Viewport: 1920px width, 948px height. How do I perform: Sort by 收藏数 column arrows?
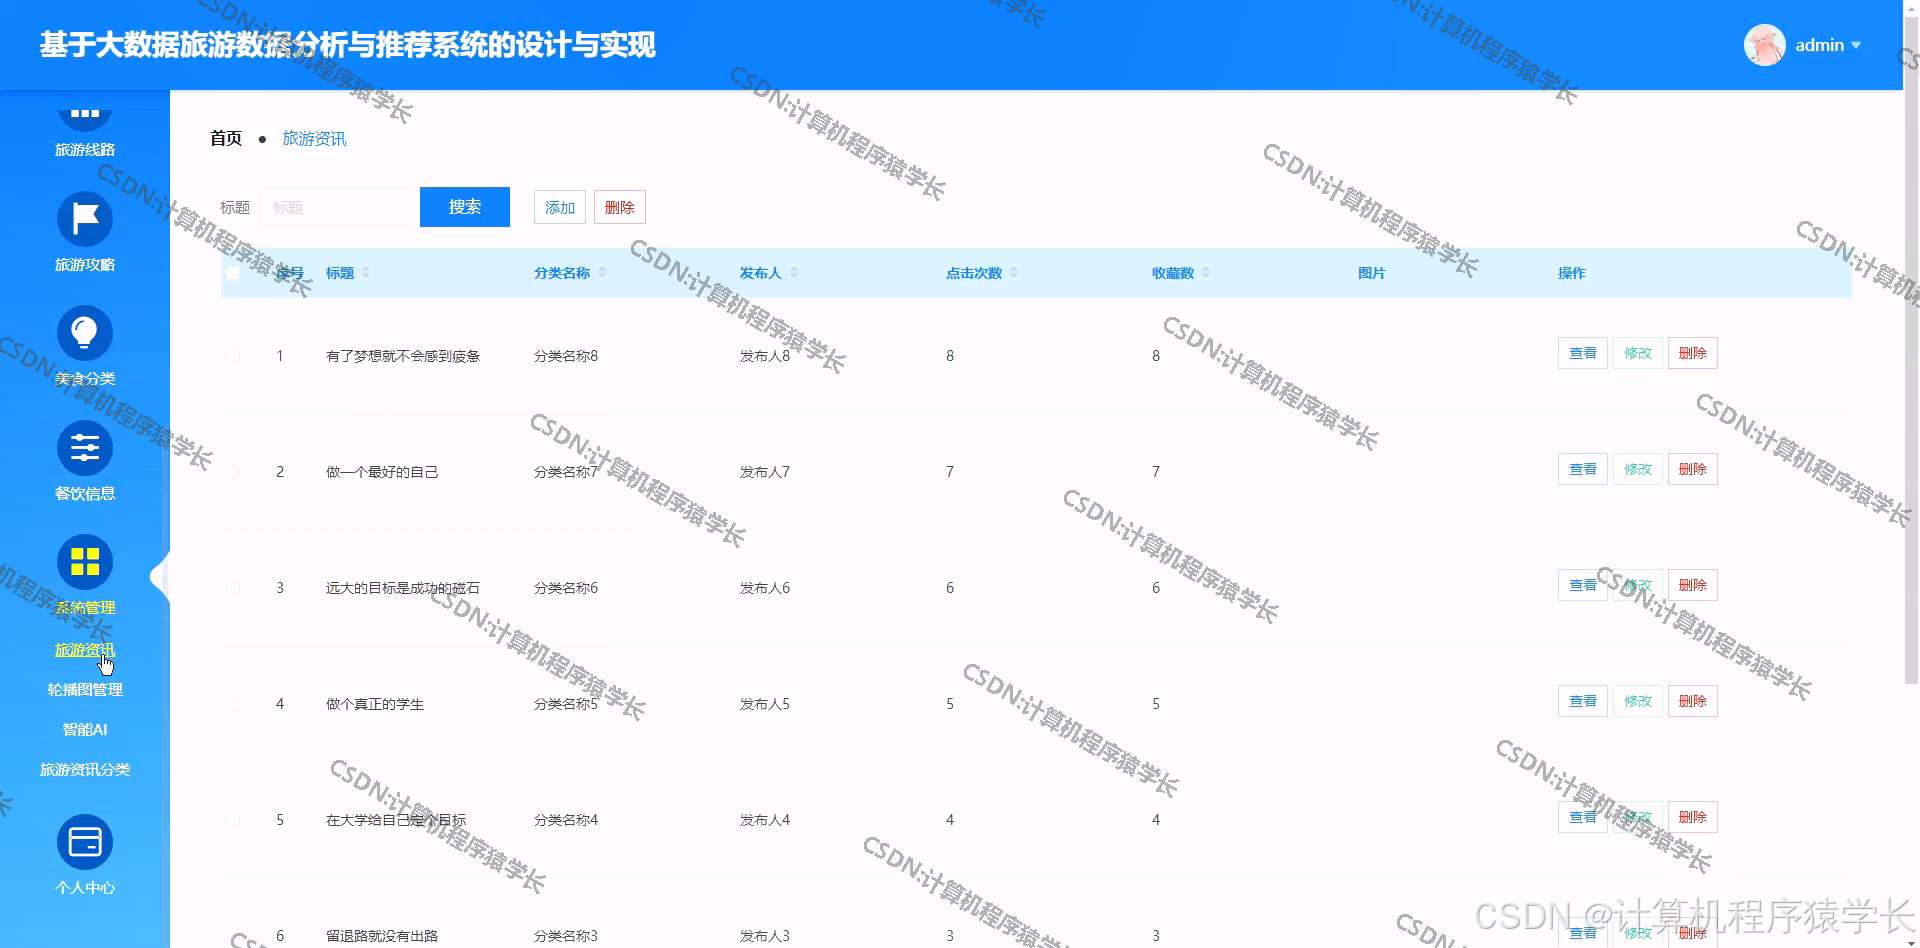[1206, 272]
